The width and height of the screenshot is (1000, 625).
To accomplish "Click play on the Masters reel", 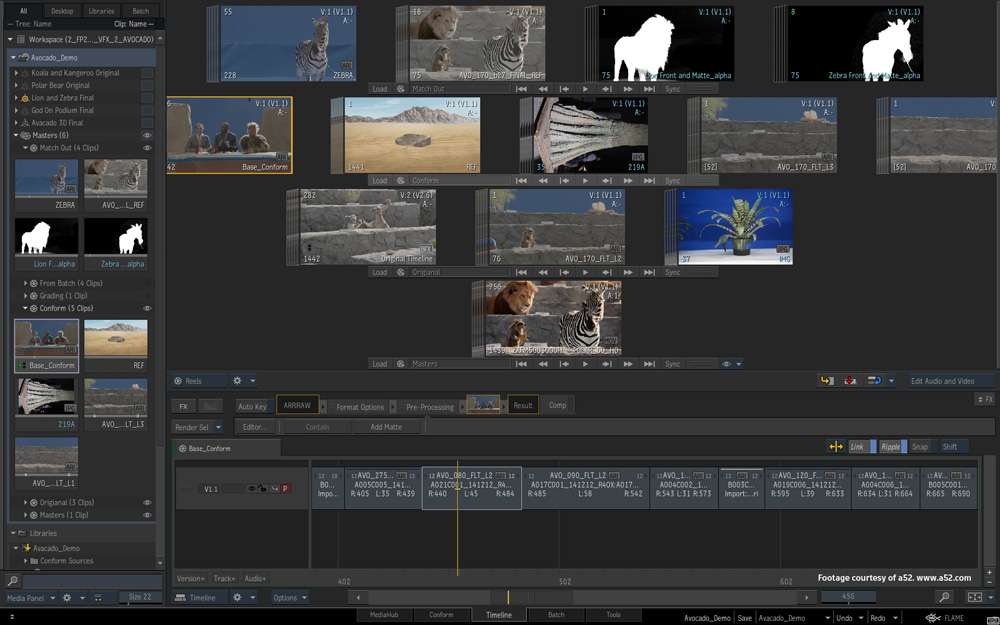I will 585,364.
